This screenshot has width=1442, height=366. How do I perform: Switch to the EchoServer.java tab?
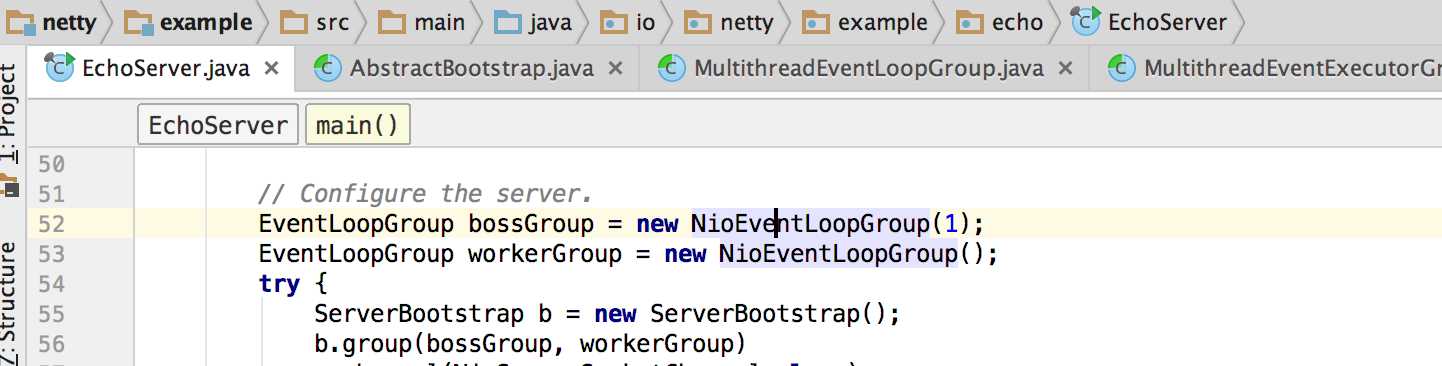(x=162, y=69)
